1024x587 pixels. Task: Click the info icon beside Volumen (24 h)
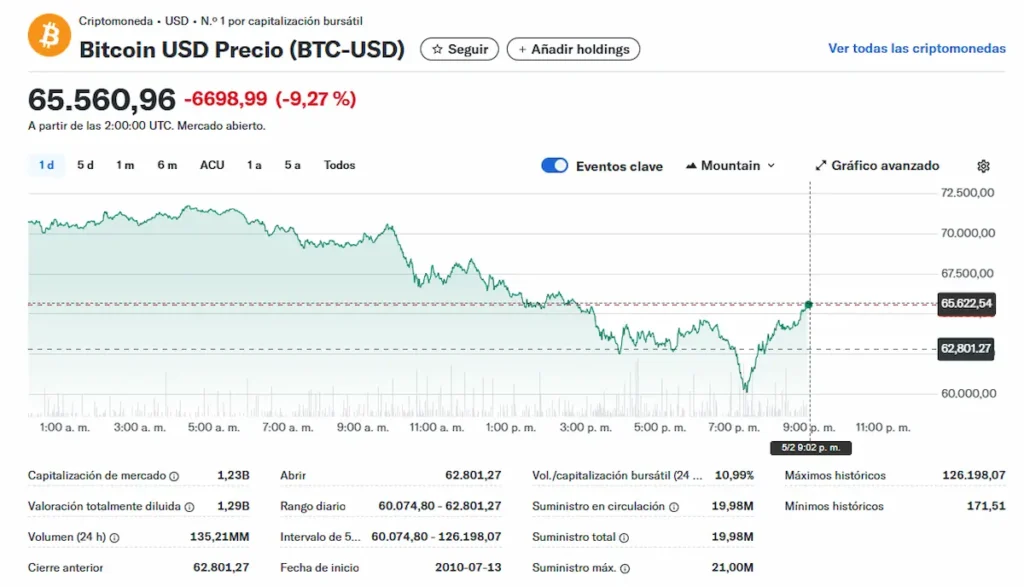114,538
